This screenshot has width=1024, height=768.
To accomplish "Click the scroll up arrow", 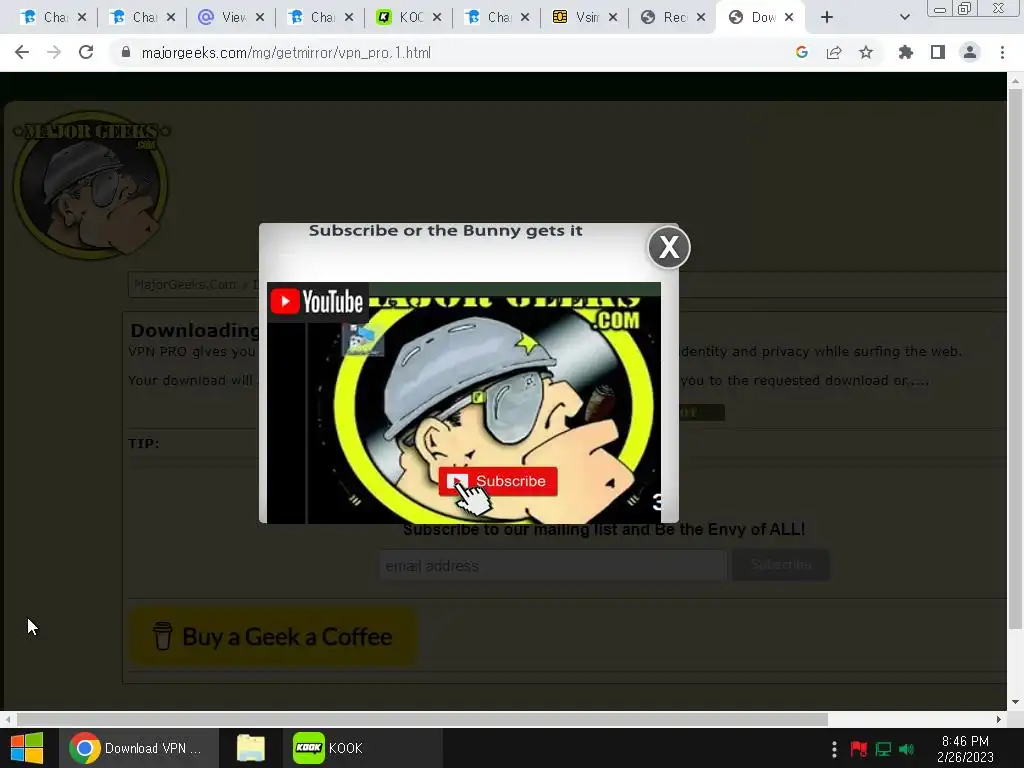I will (1015, 81).
